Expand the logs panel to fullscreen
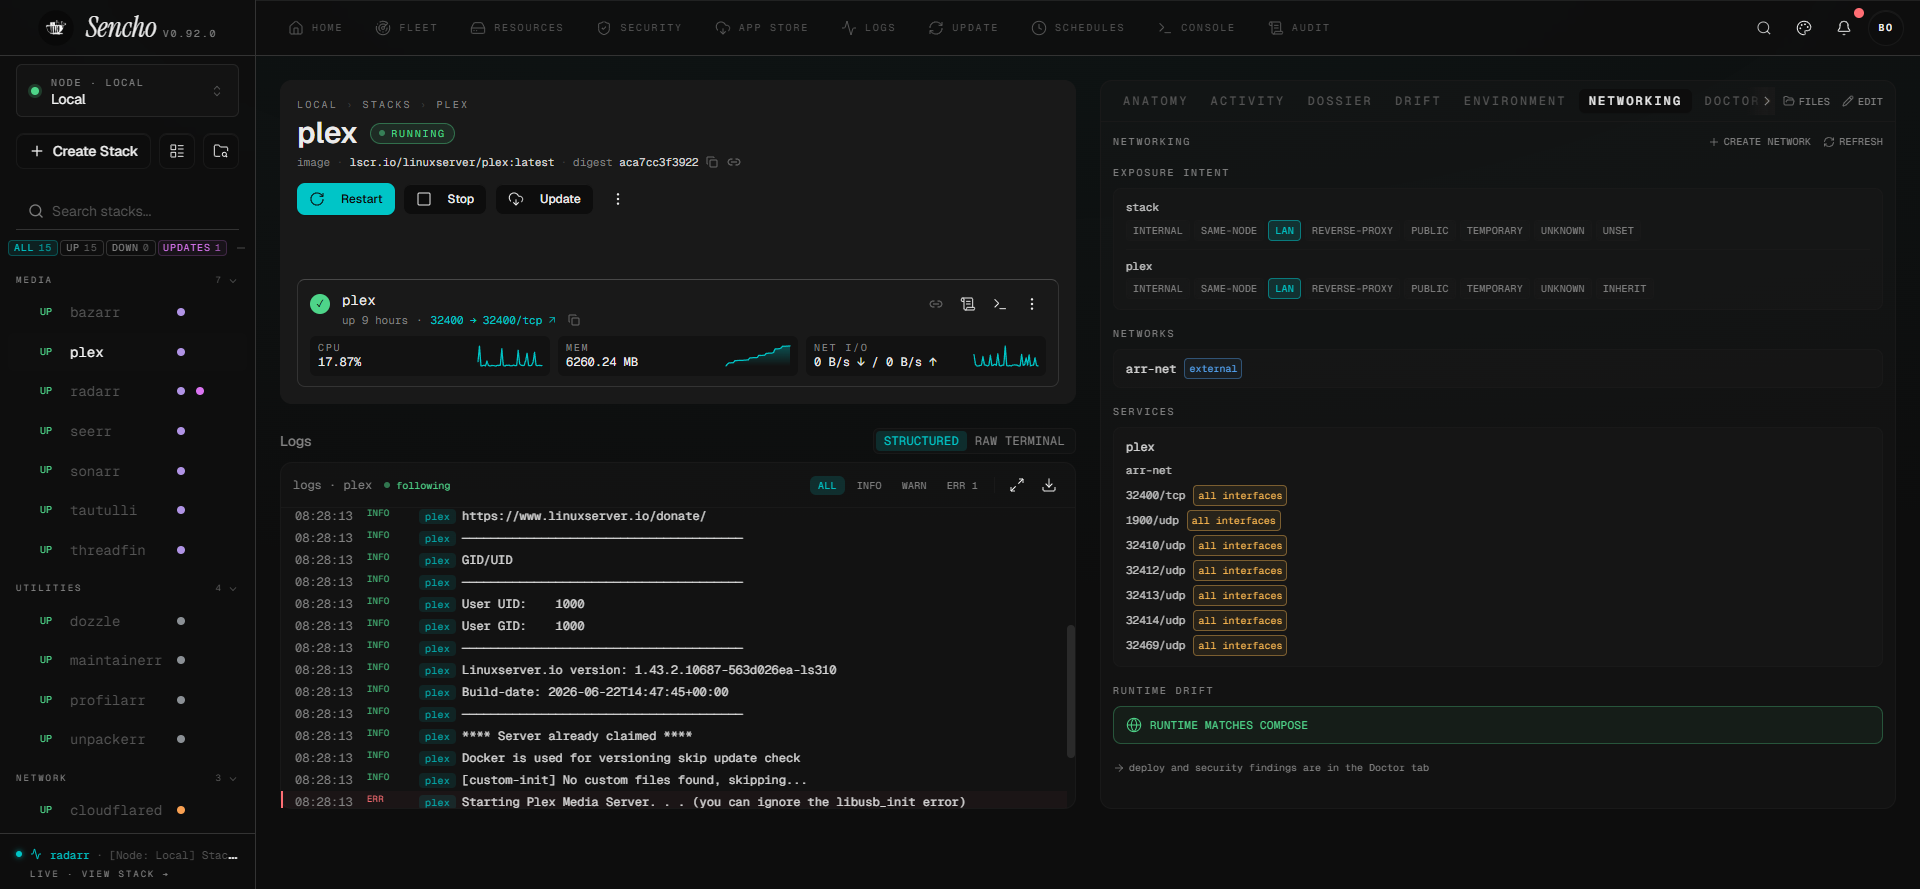Screen dimensions: 1920x889 [1017, 485]
